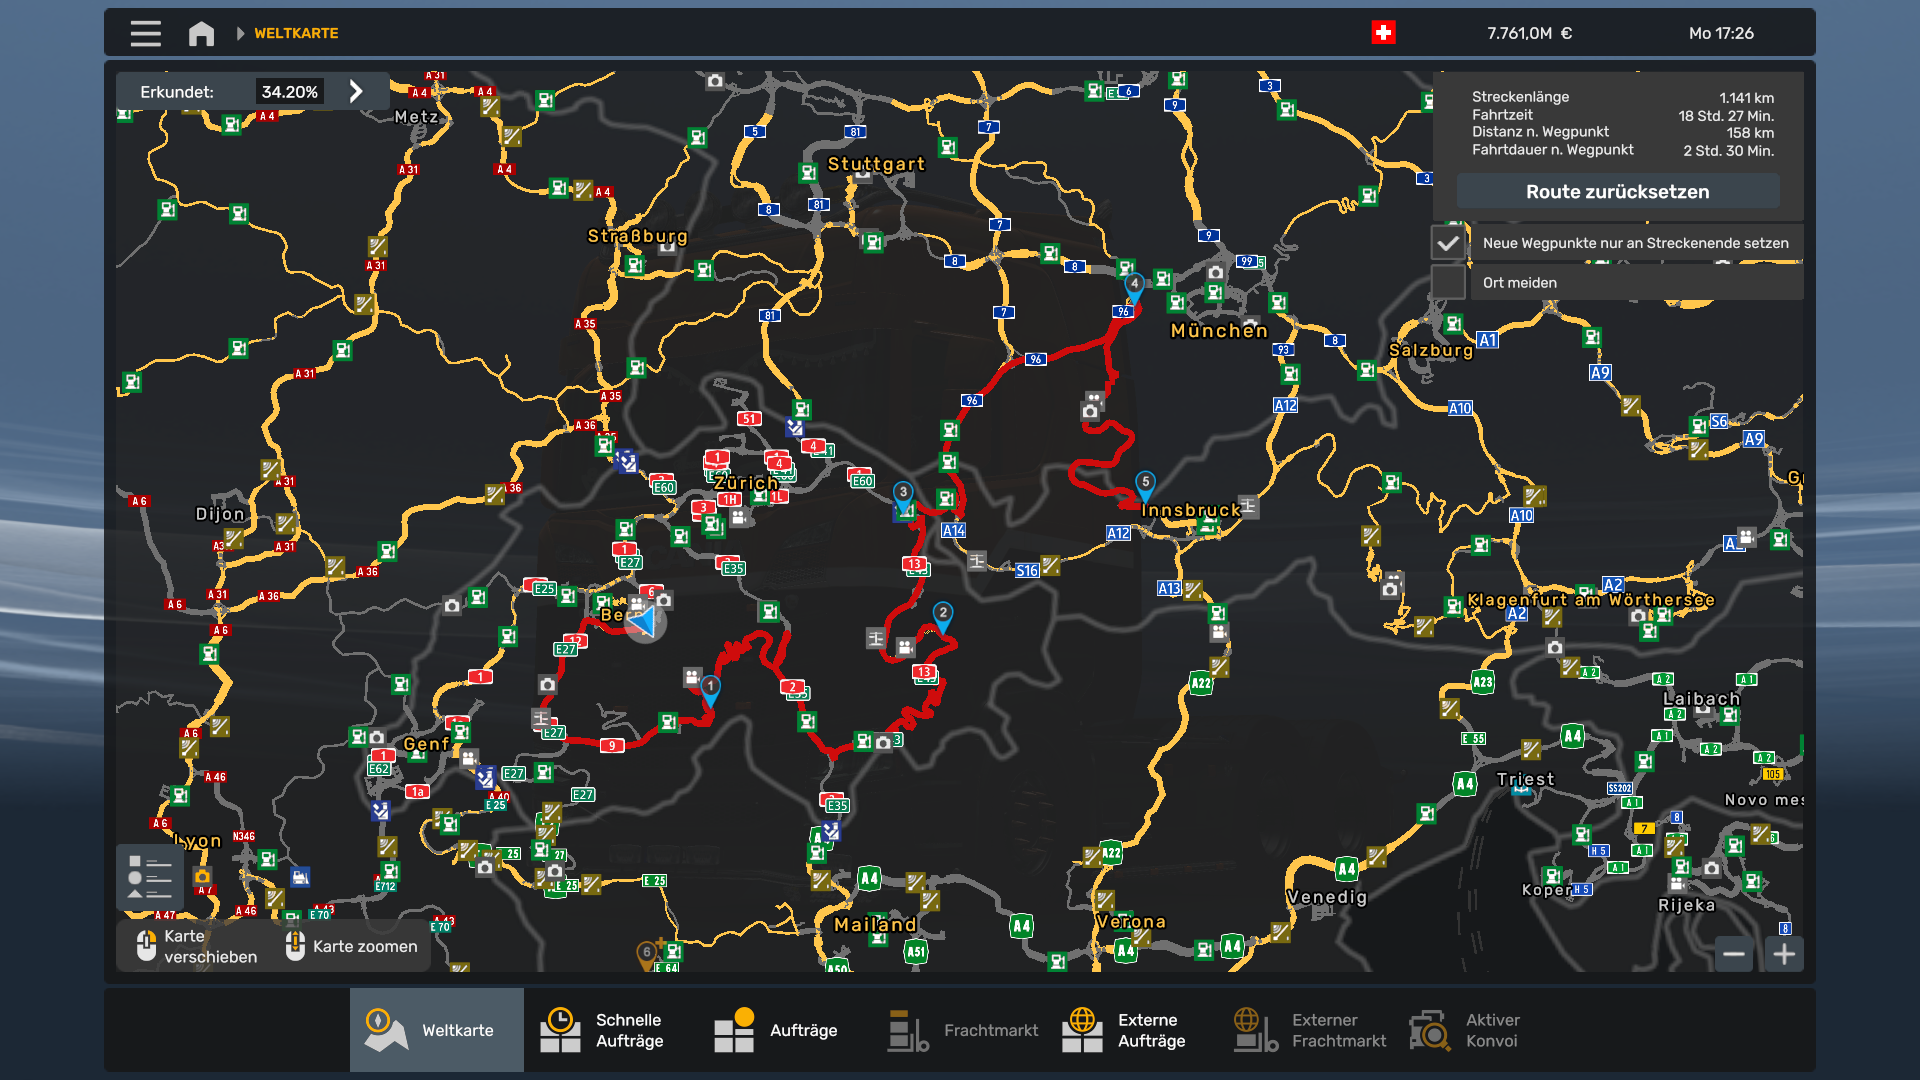Image resolution: width=1920 pixels, height=1080 pixels.
Task: Open Externe Aufträge tab
Action: pos(1133,1030)
